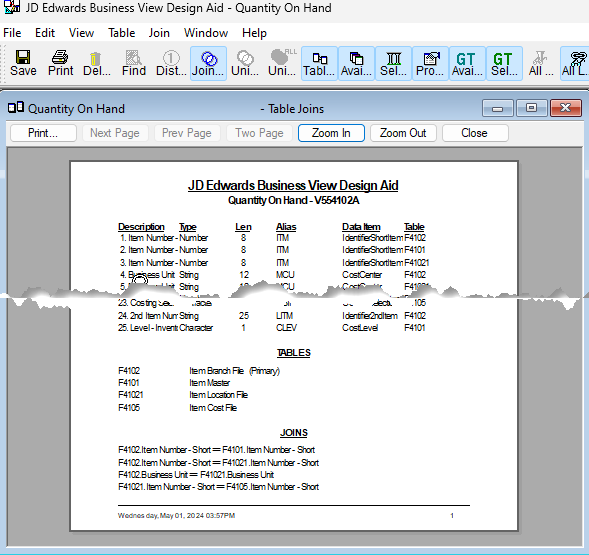Screen dimensions: 589x555
Task: Toggle the green GT Sel... icon
Action: pyautogui.click(x=504, y=63)
